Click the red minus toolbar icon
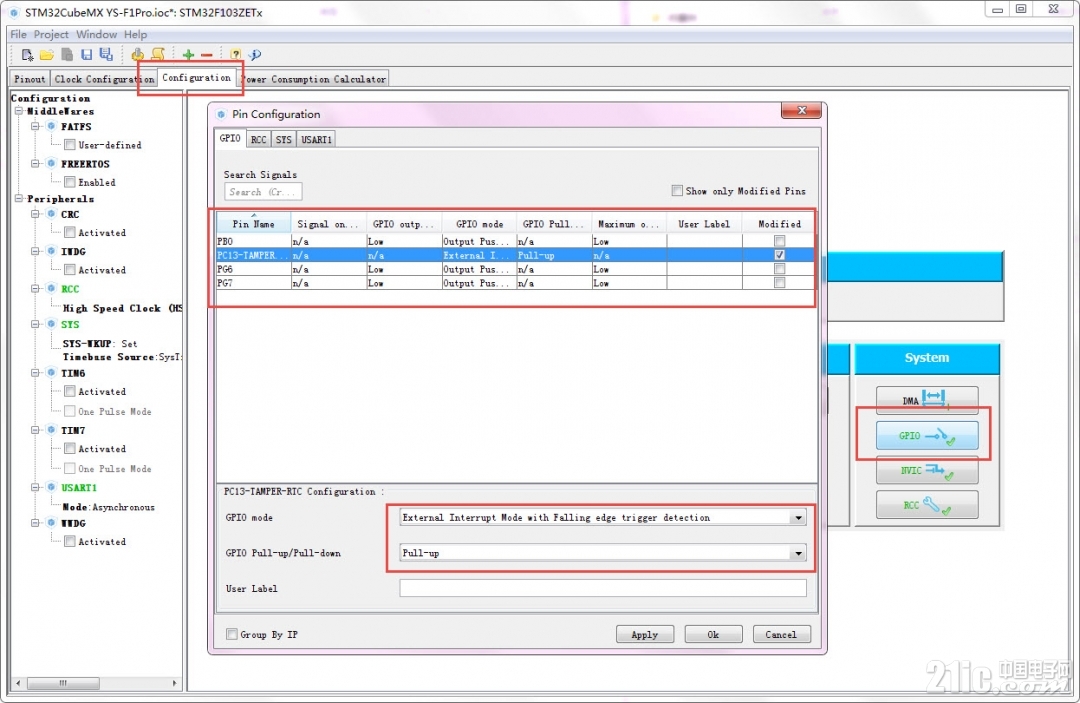1080x703 pixels. (207, 55)
